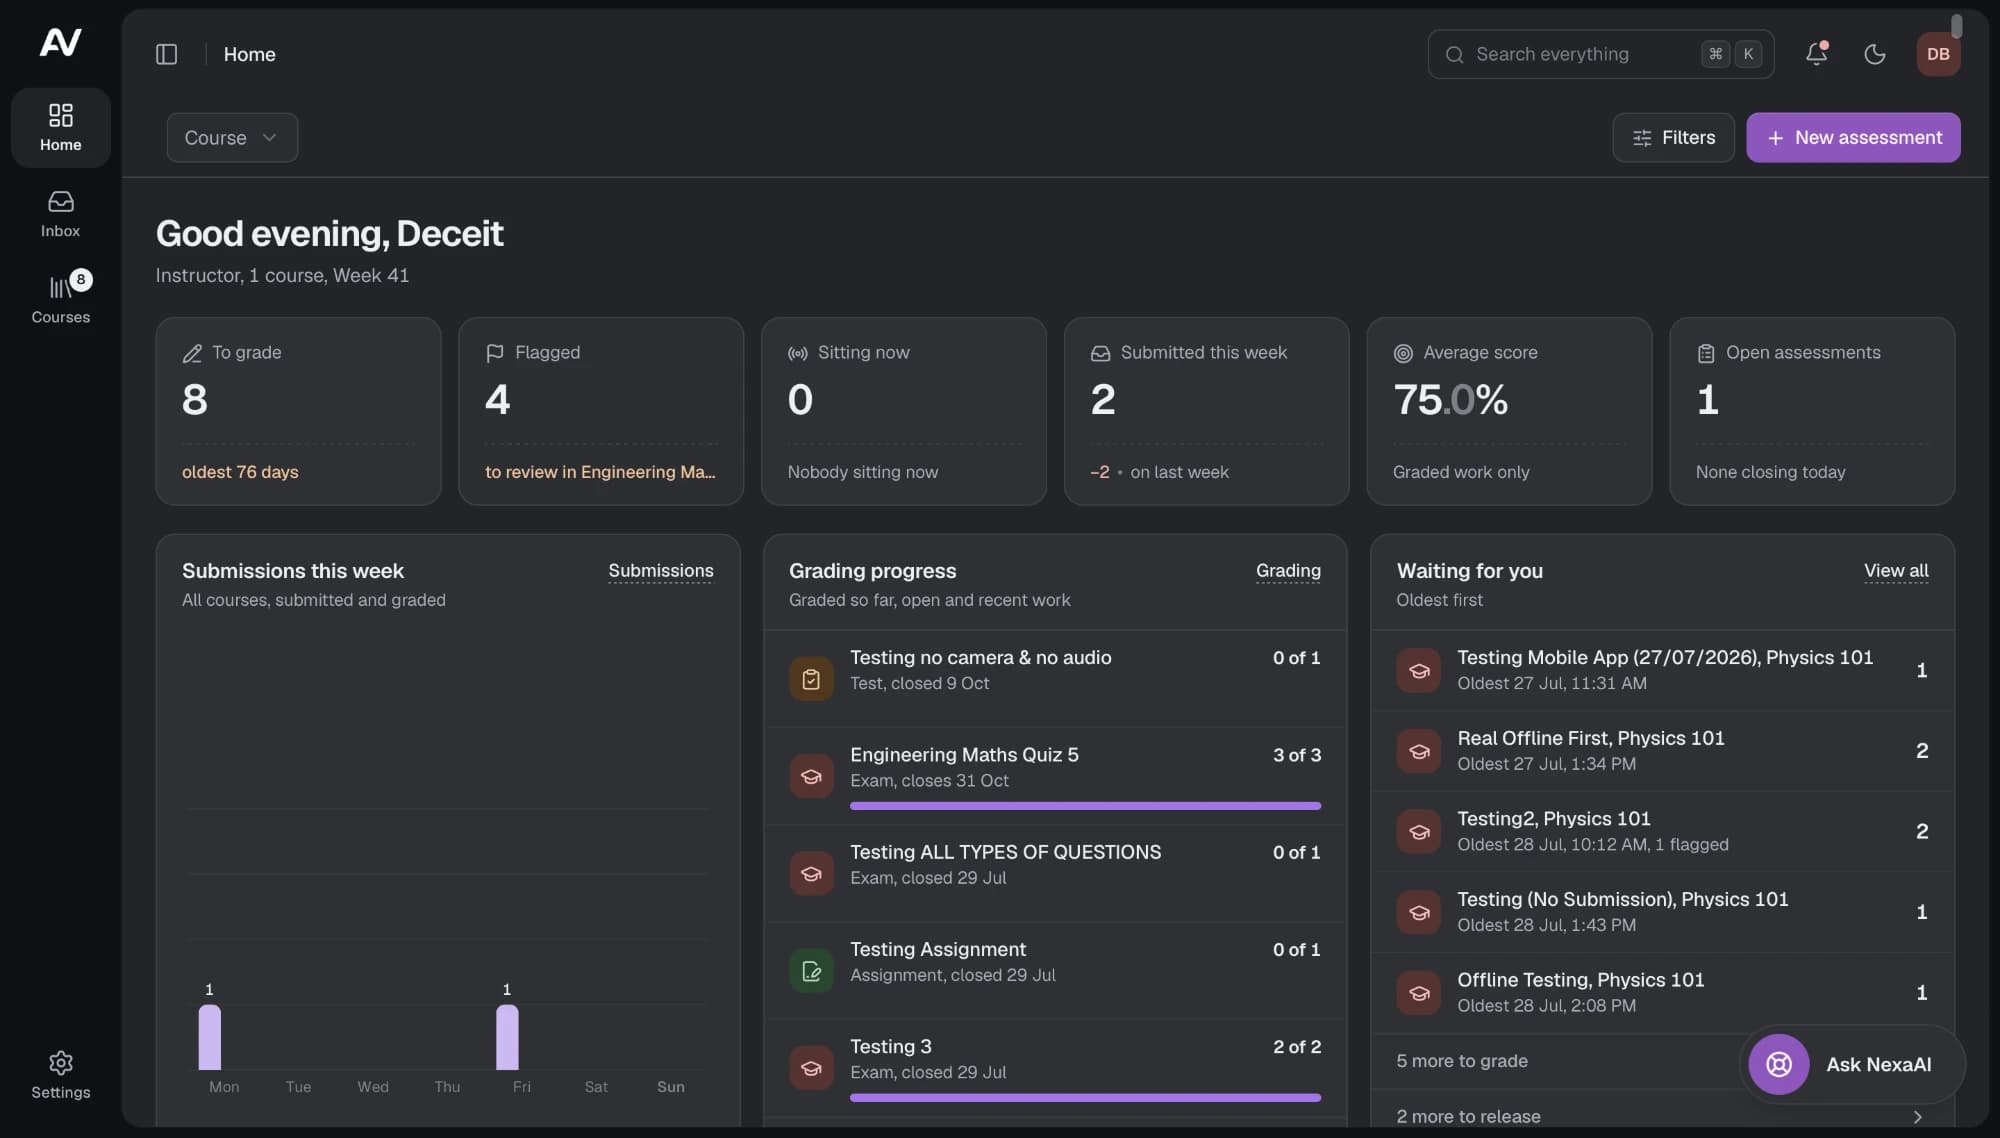The height and width of the screenshot is (1138, 2000).
Task: Click Testing 3 progress bar
Action: (1085, 1098)
